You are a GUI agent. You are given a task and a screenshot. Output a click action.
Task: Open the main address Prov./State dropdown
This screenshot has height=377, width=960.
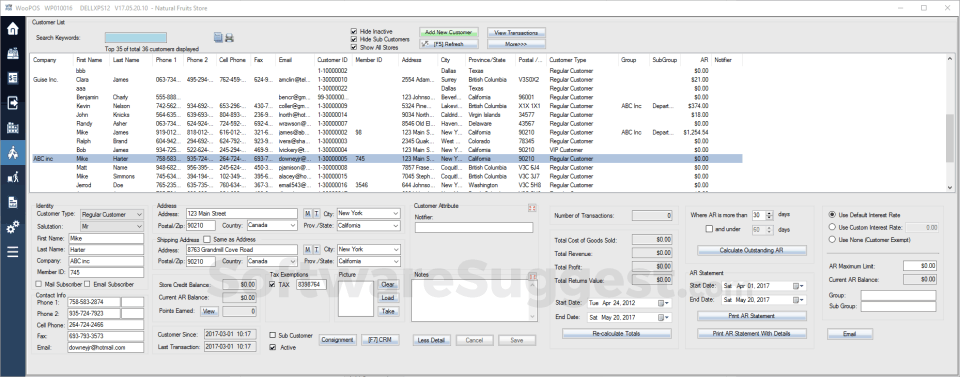coord(369,225)
